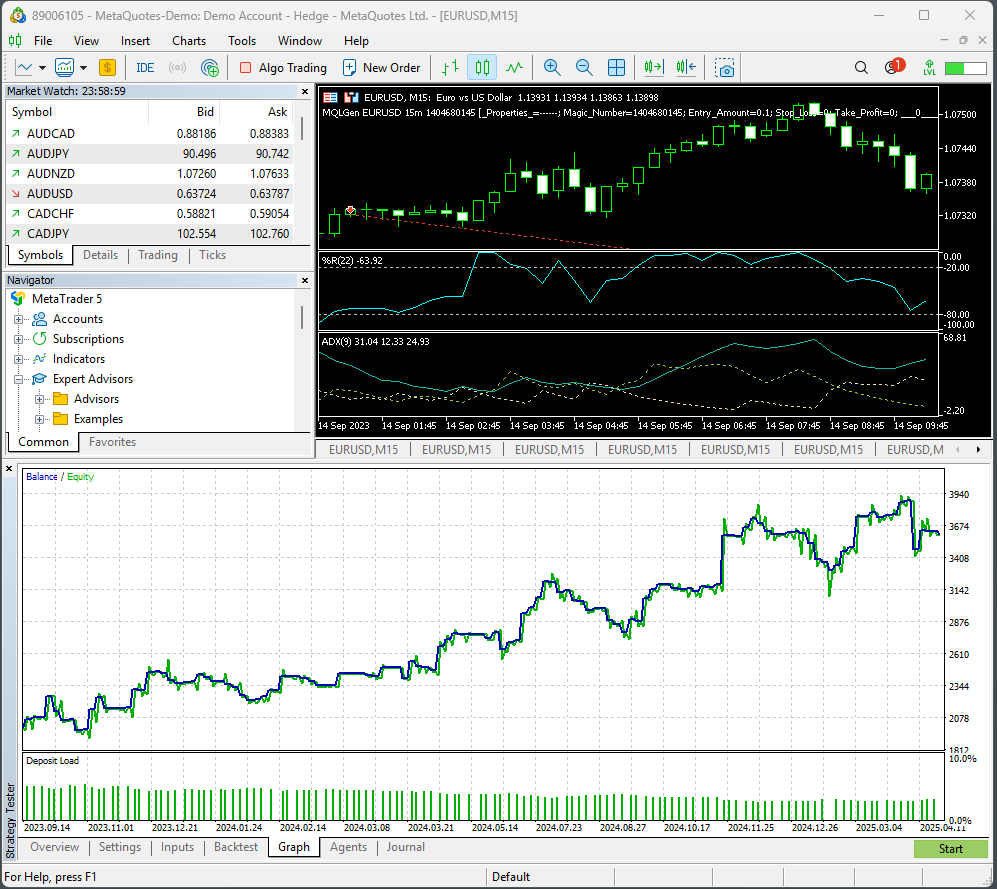Switch to Details tab in Market Watch
Image resolution: width=997 pixels, height=889 pixels.
click(100, 255)
